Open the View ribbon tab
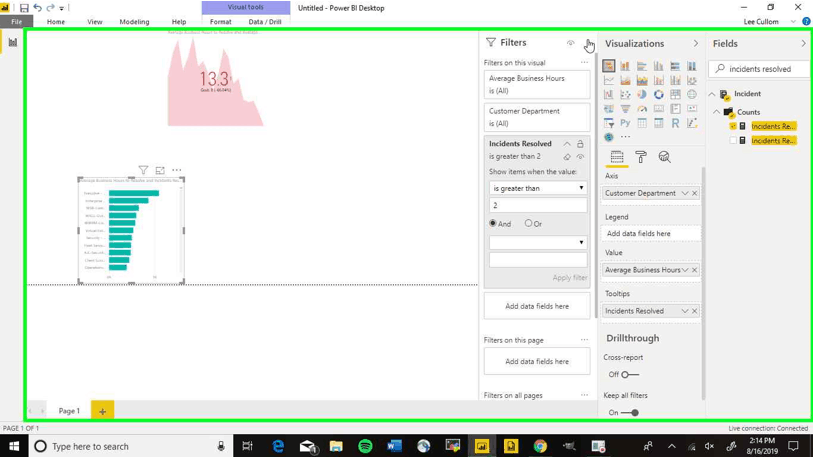 pos(95,22)
